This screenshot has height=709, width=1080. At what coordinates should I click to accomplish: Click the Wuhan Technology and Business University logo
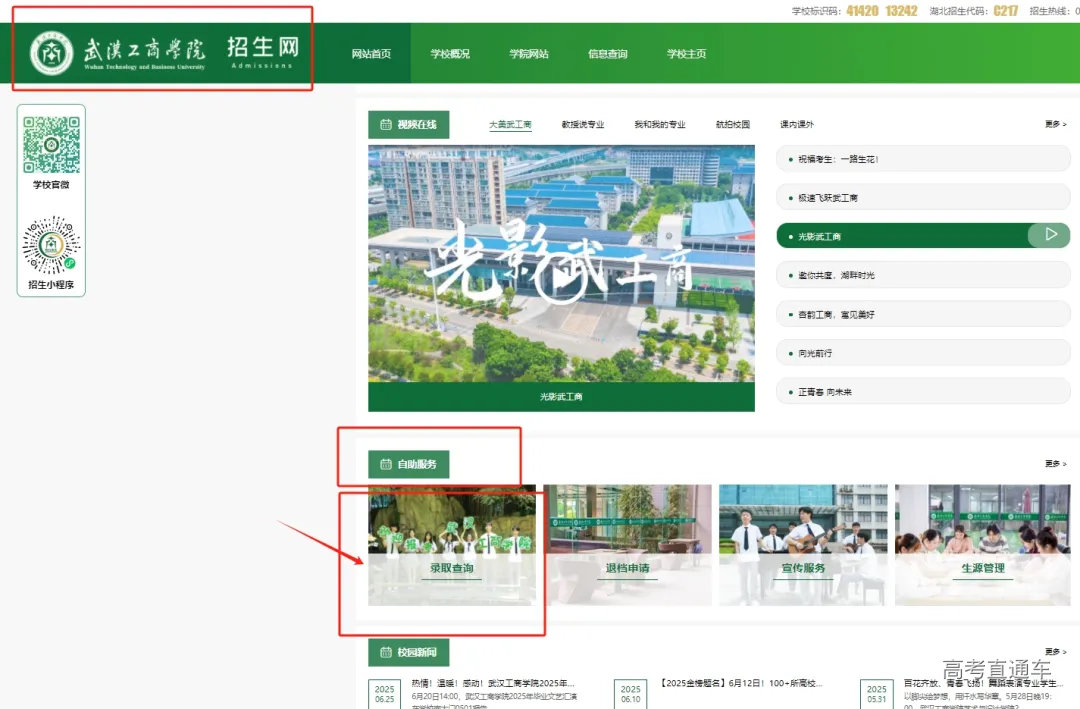pos(52,53)
